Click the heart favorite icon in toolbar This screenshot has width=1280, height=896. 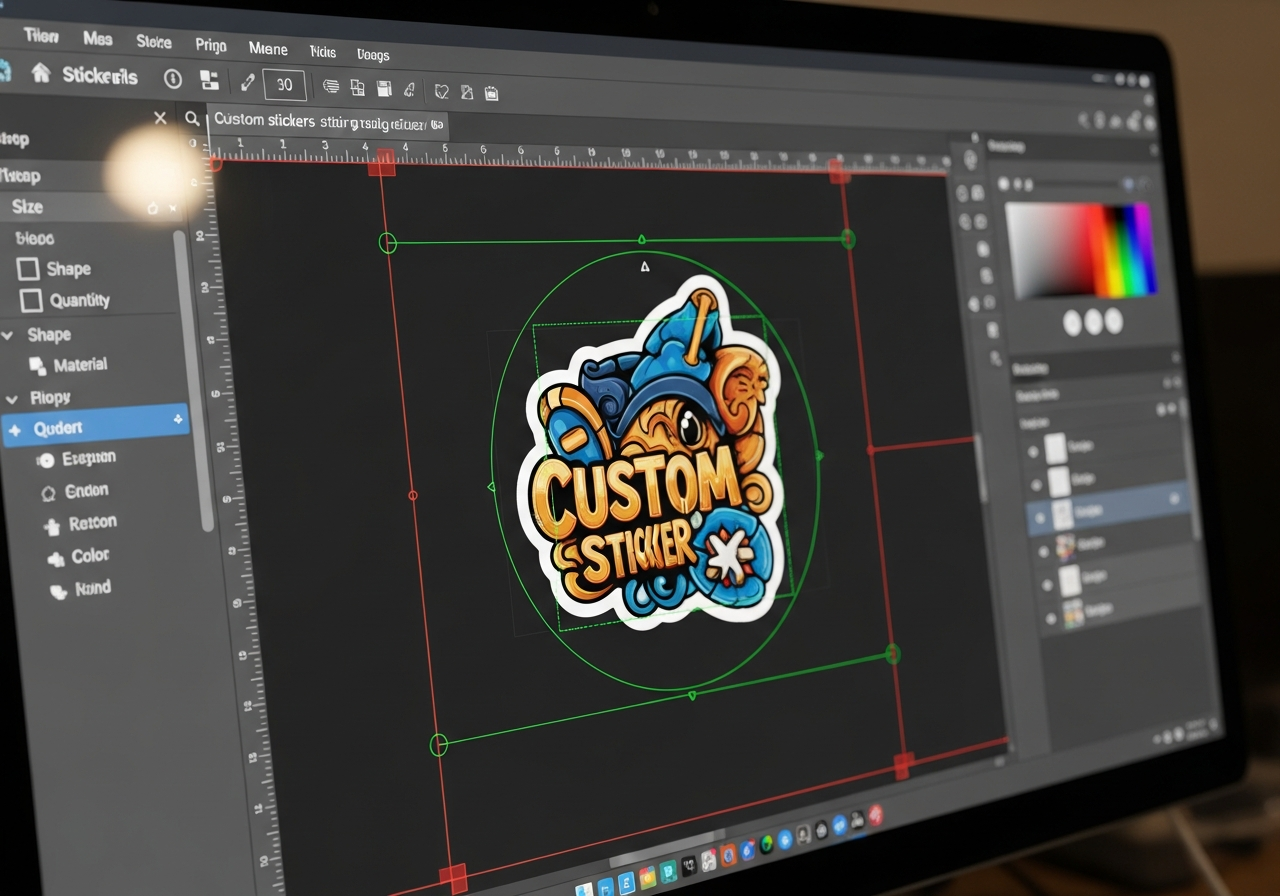[441, 91]
